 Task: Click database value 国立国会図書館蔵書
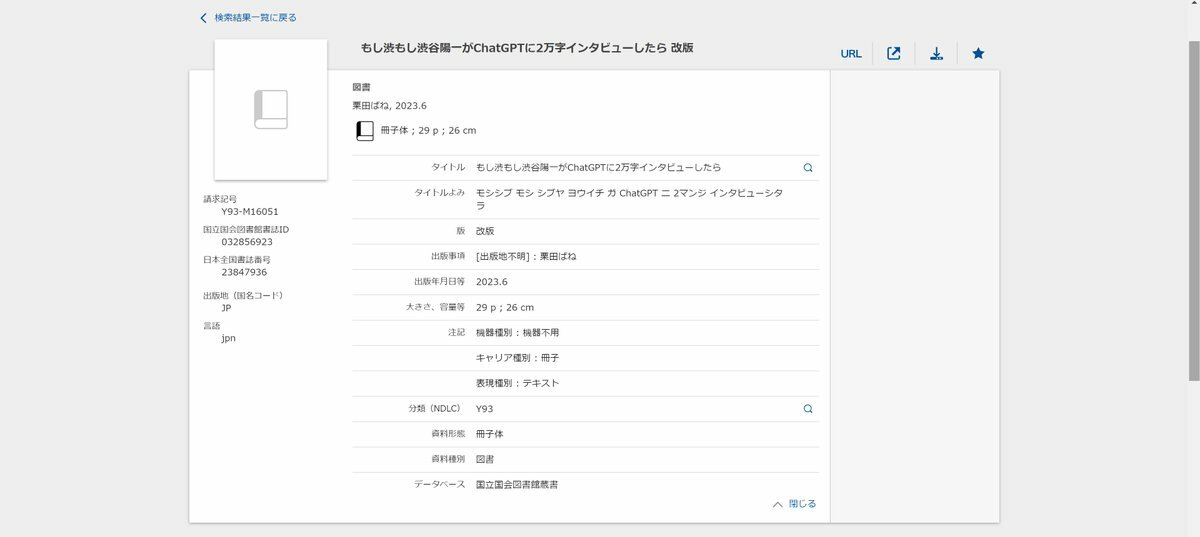tap(517, 485)
